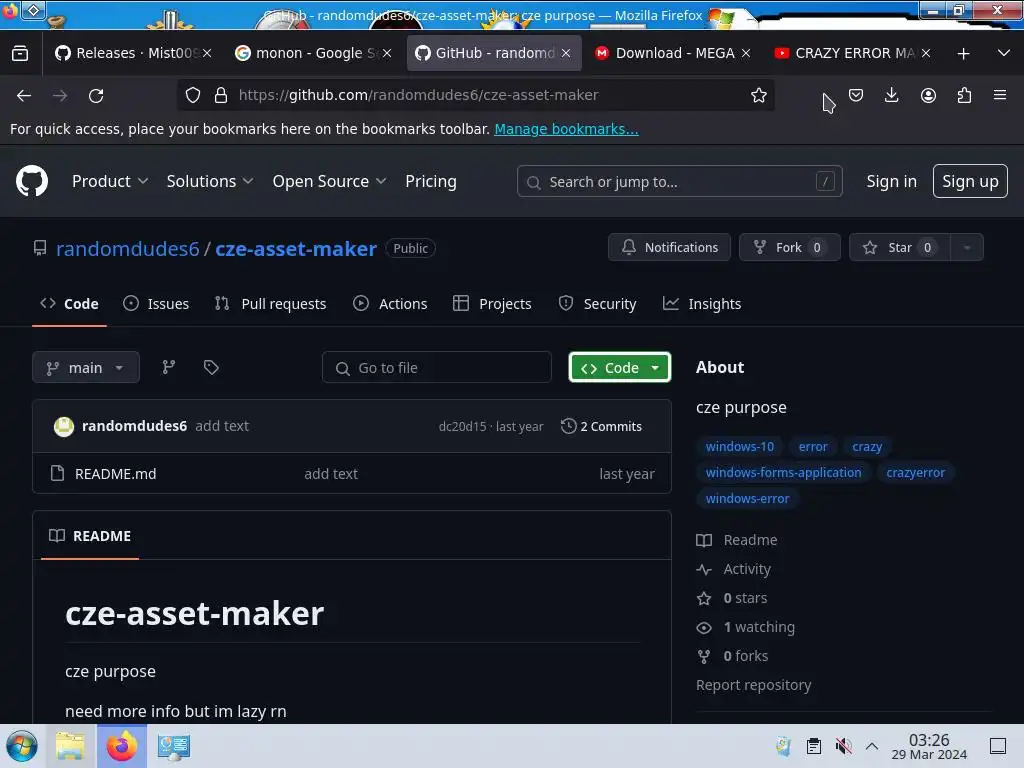Open Firefox downloads panel
Viewport: 1024px width, 768px height.
pos(891,95)
